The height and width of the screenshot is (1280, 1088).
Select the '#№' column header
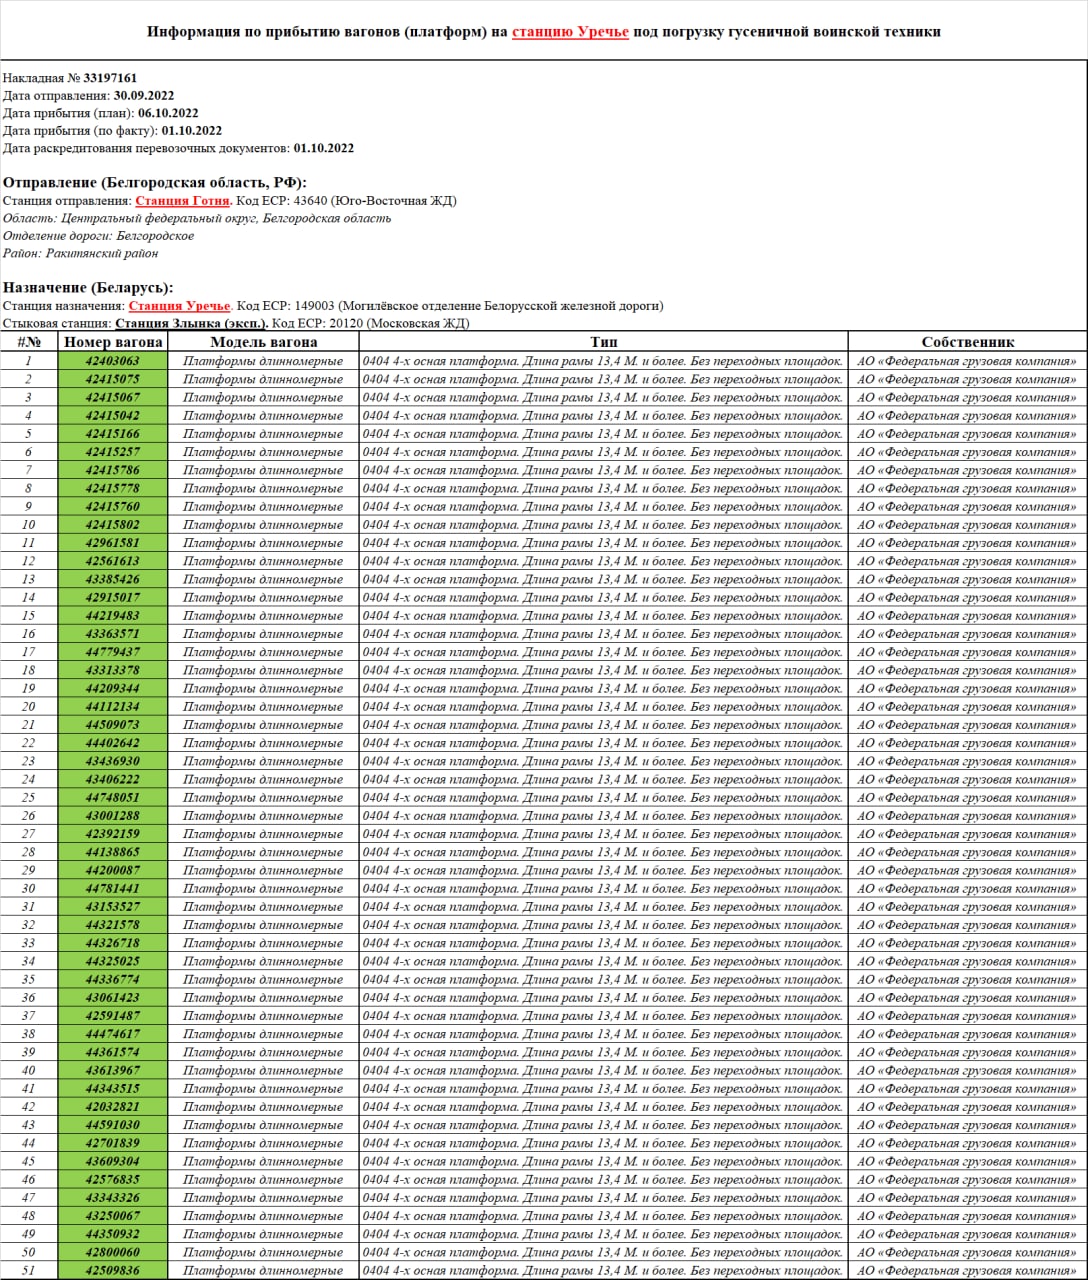(x=29, y=342)
